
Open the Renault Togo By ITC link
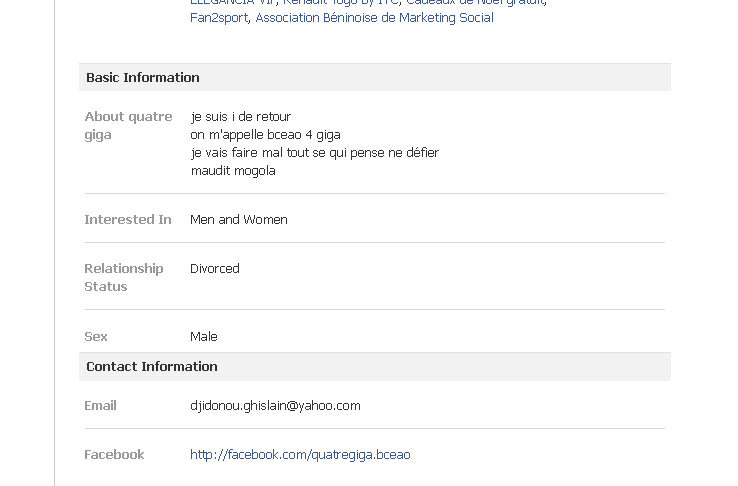tap(340, 2)
